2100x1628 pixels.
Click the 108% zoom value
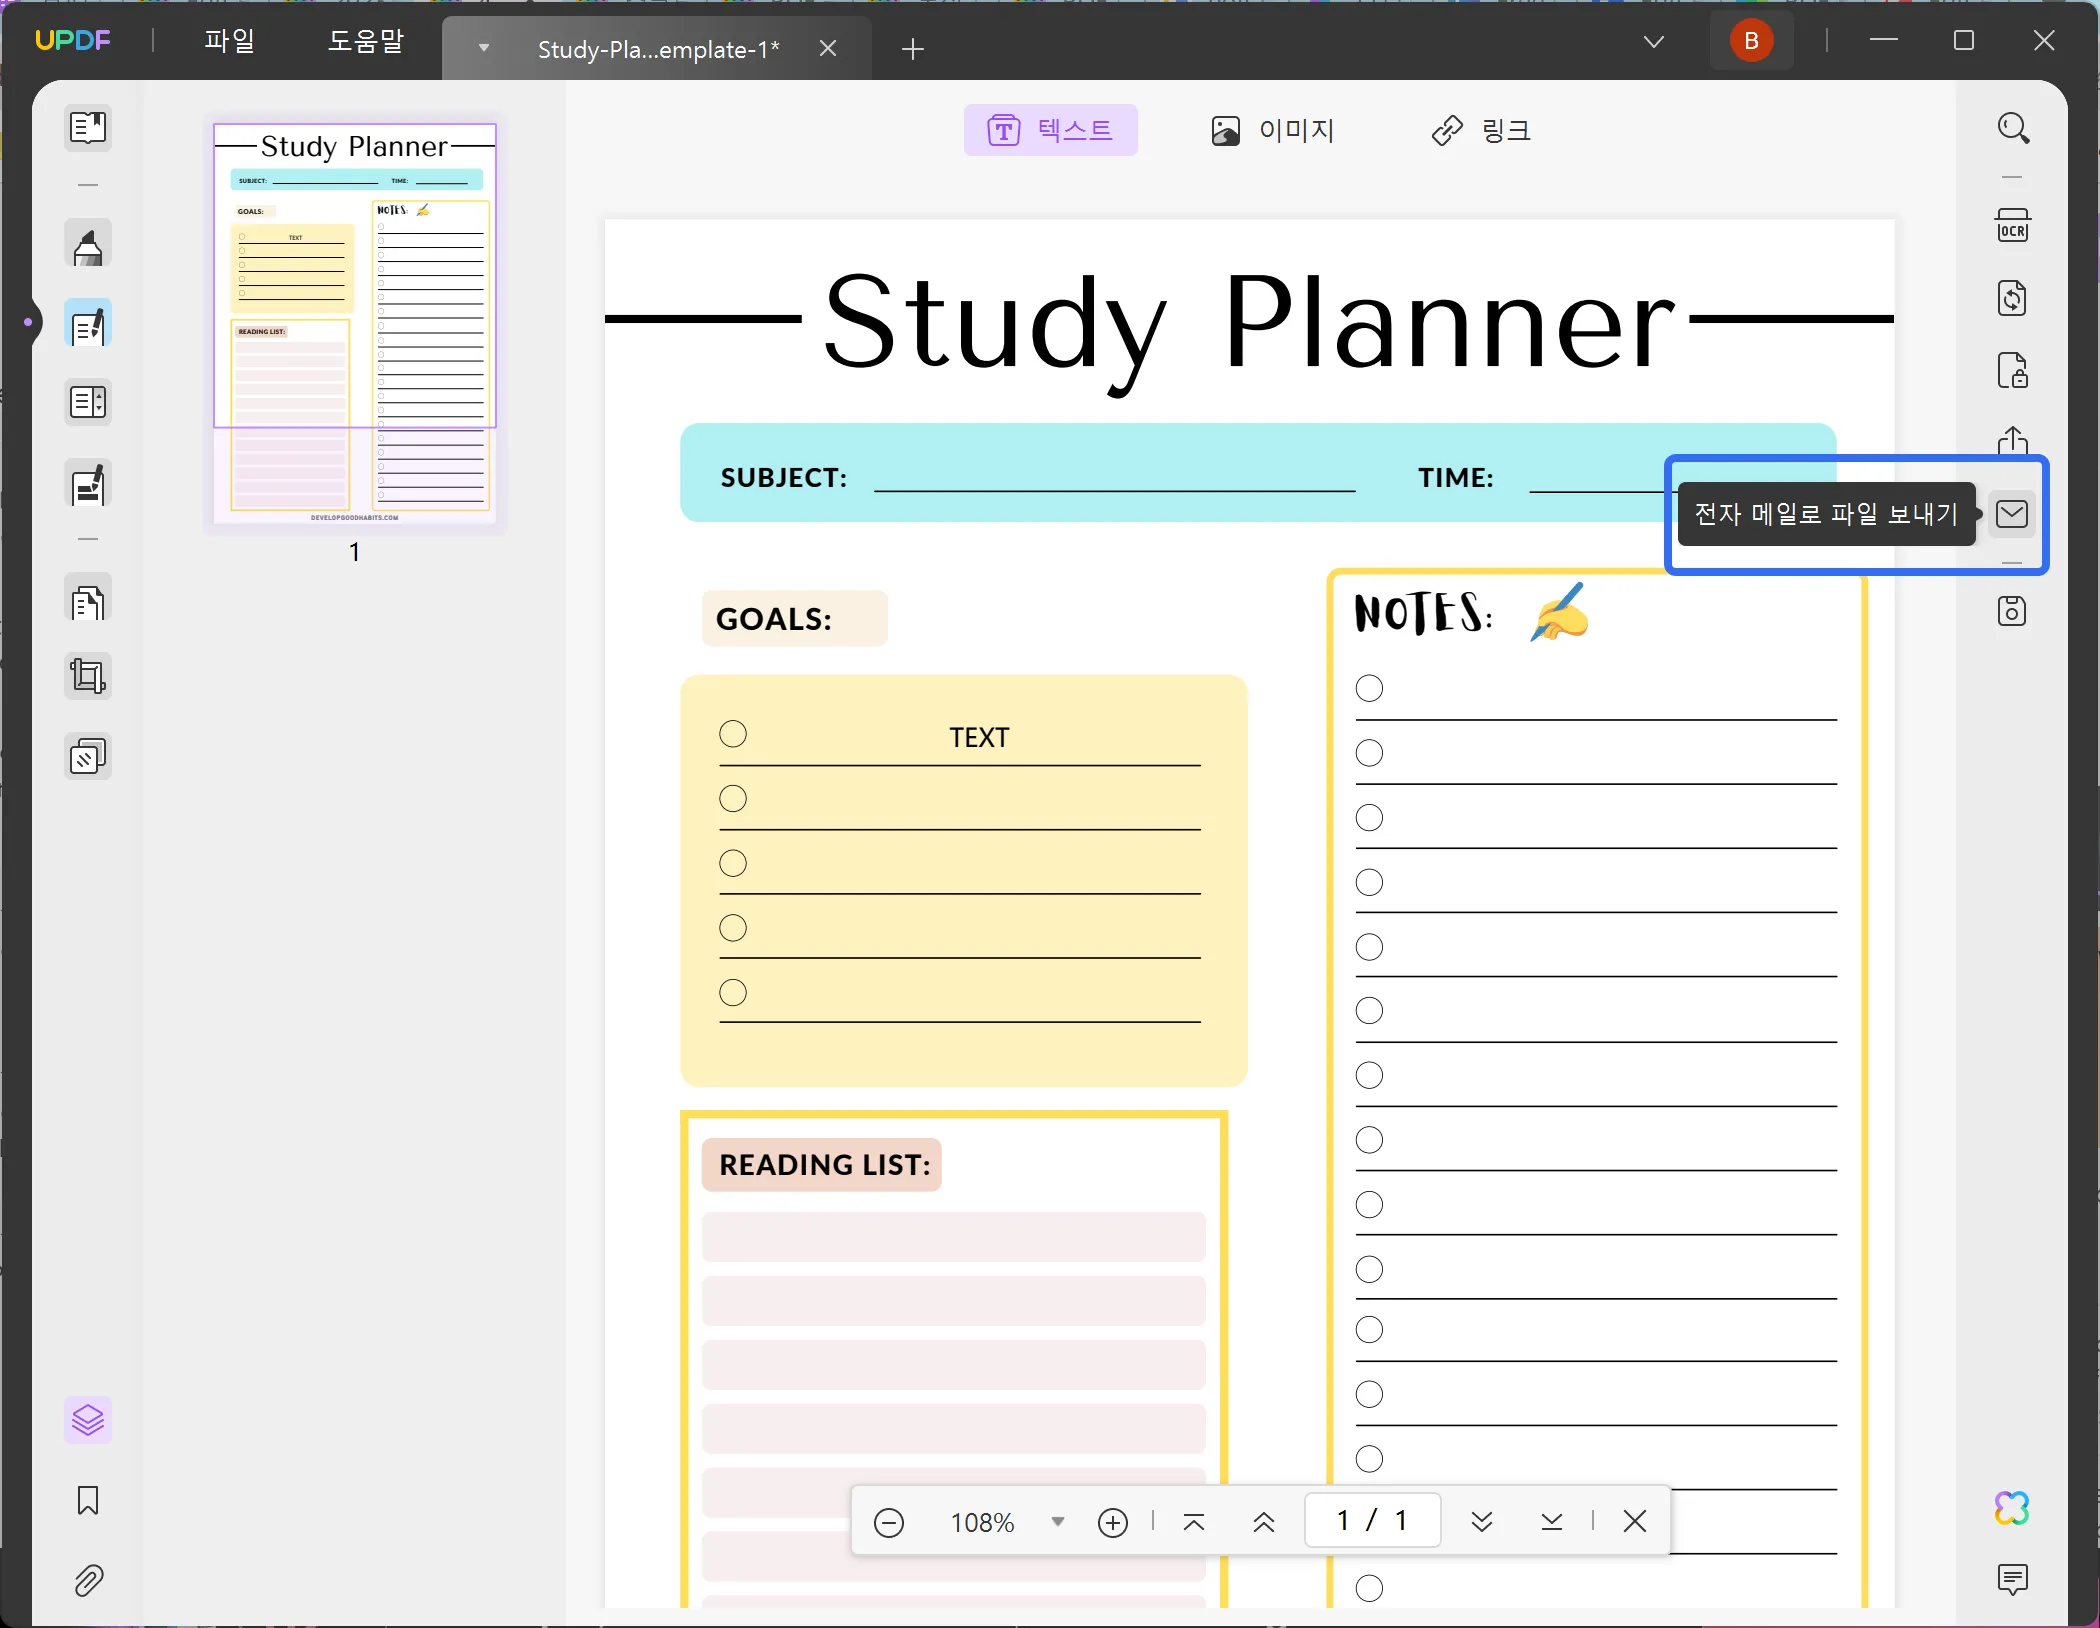[x=982, y=1523]
